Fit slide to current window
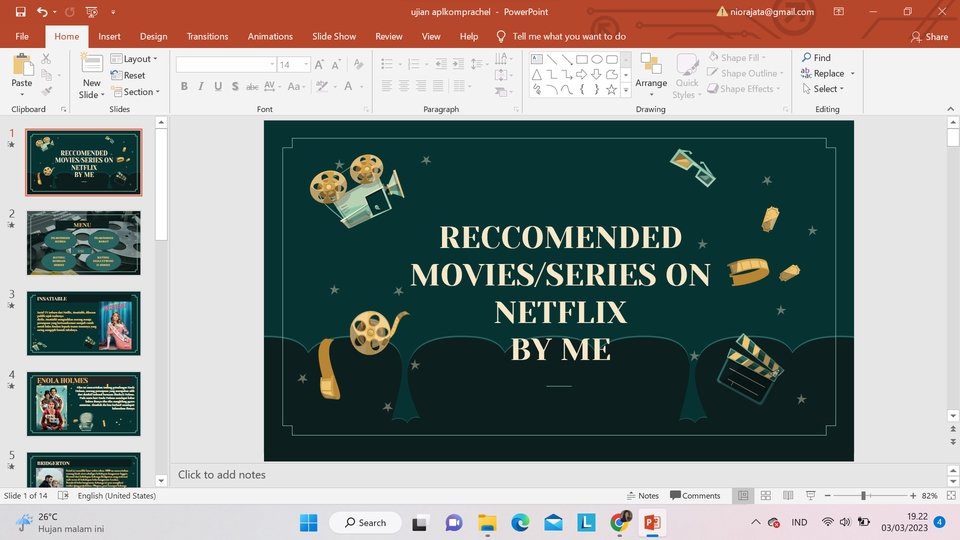Viewport: 960px width, 540px height. pyautogui.click(x=951, y=496)
